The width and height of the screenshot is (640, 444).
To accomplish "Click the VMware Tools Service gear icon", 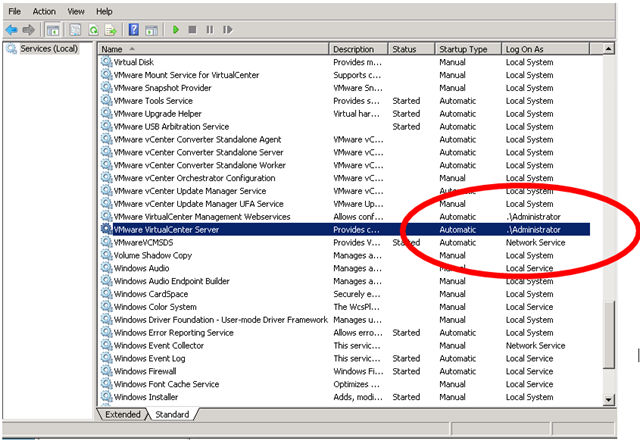I will pos(106,100).
